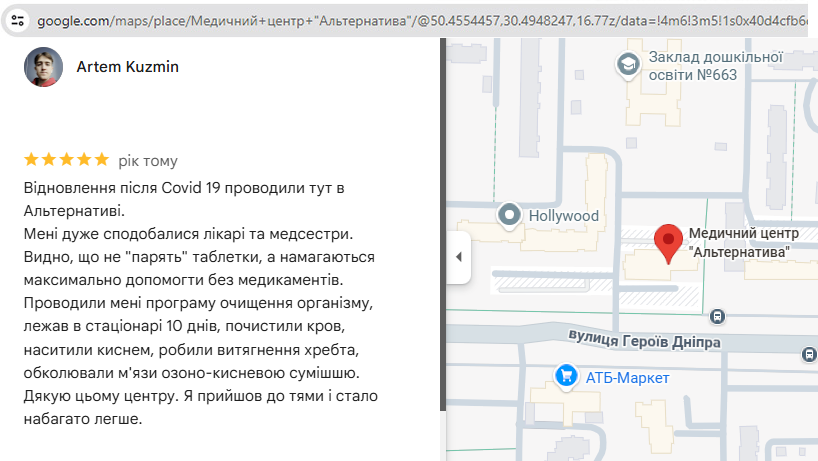Open Artem Kuzmin's profile photo

coord(42,67)
